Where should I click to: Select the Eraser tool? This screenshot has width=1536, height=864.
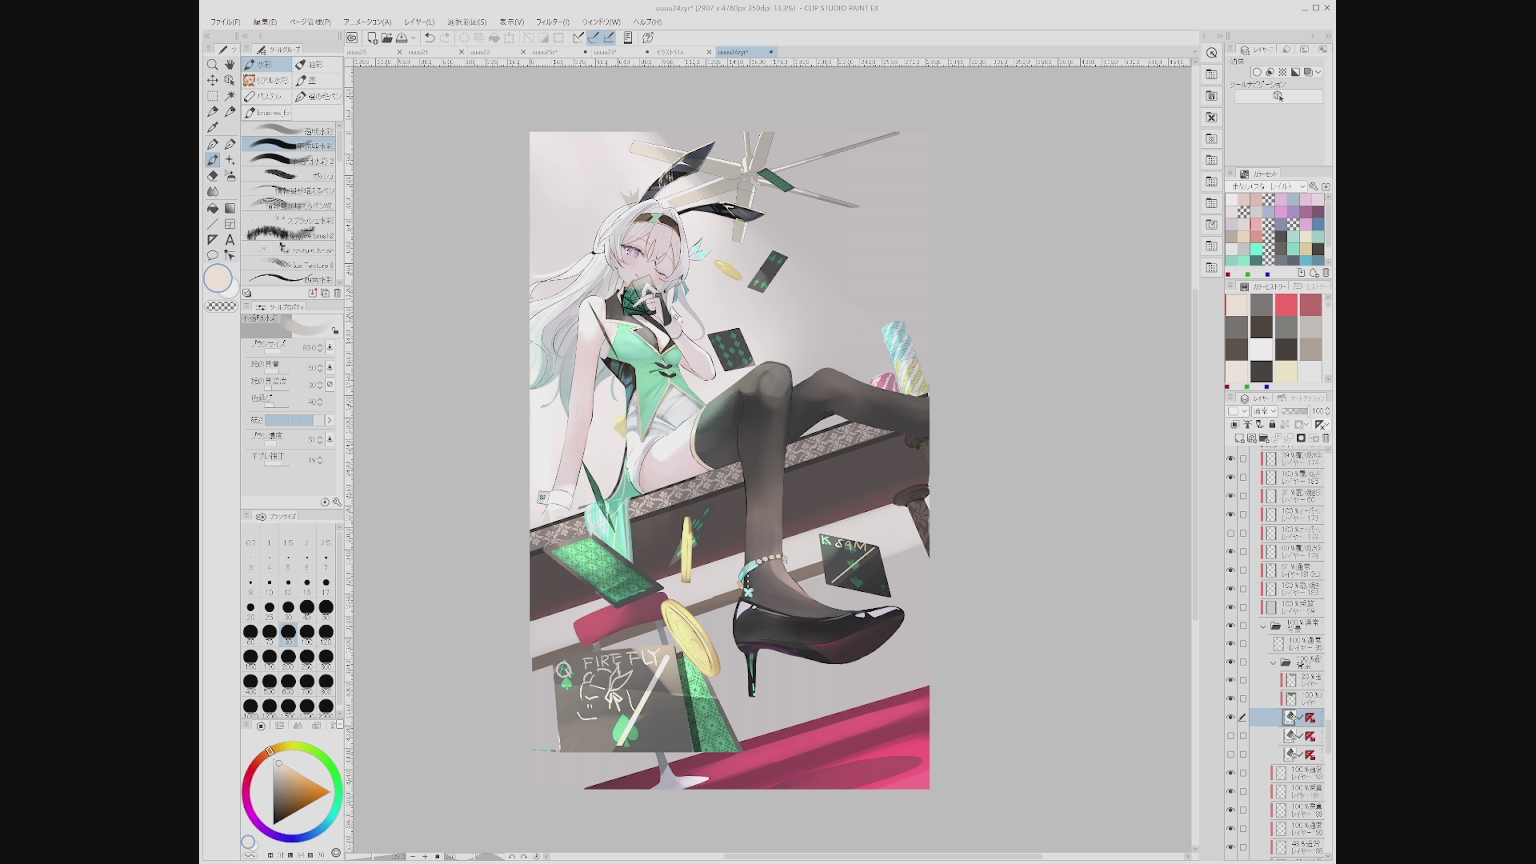(212, 176)
